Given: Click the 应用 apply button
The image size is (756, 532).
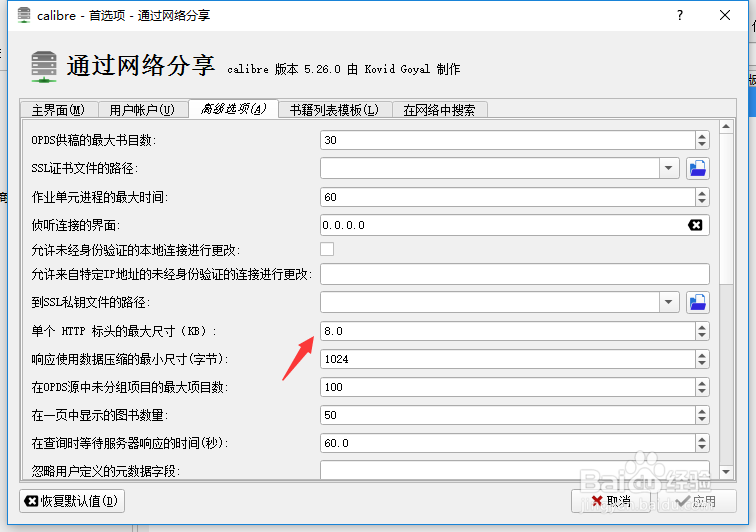Looking at the screenshot, I should pyautogui.click(x=697, y=501).
